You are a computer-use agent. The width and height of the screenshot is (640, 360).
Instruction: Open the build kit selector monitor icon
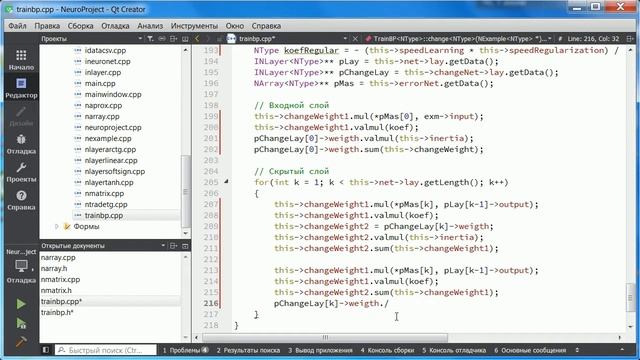point(21,266)
